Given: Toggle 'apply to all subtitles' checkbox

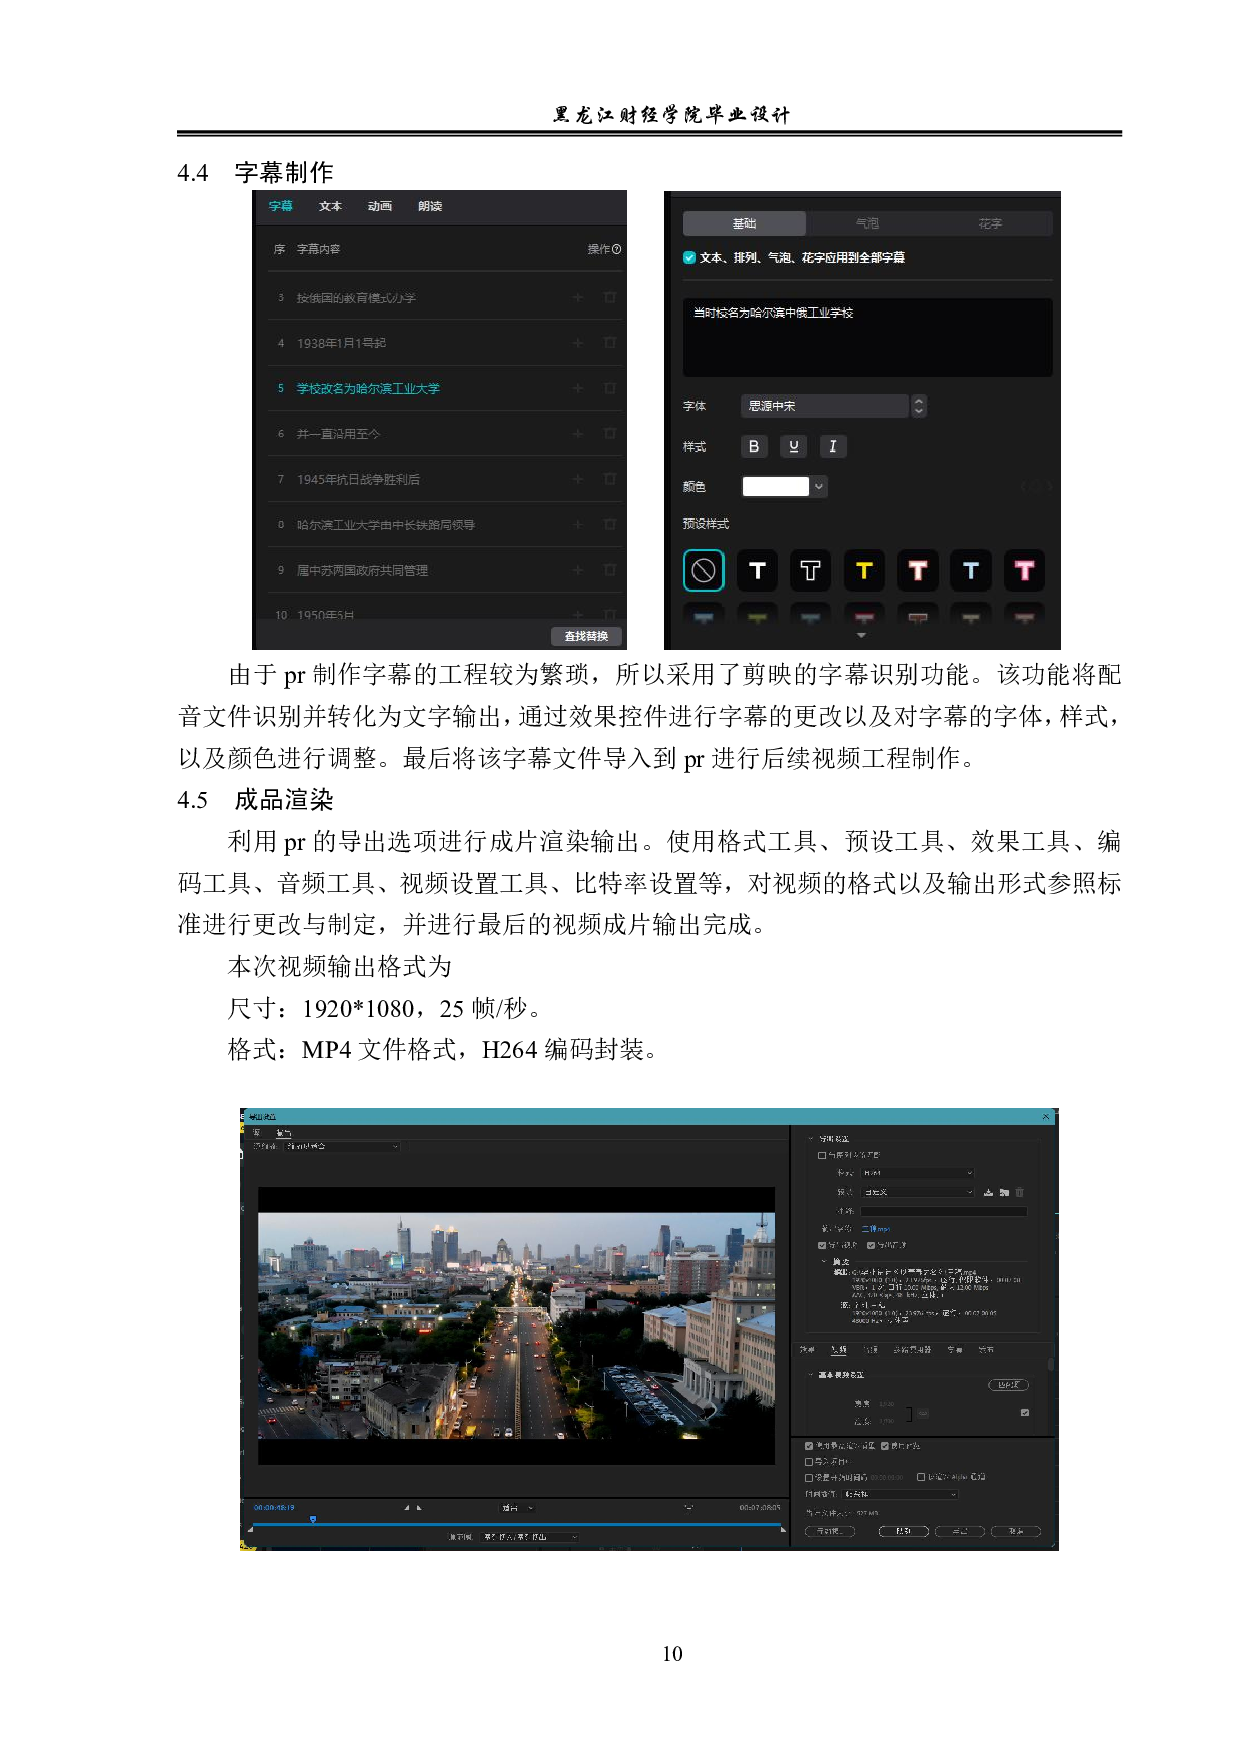Looking at the screenshot, I should click(x=689, y=257).
